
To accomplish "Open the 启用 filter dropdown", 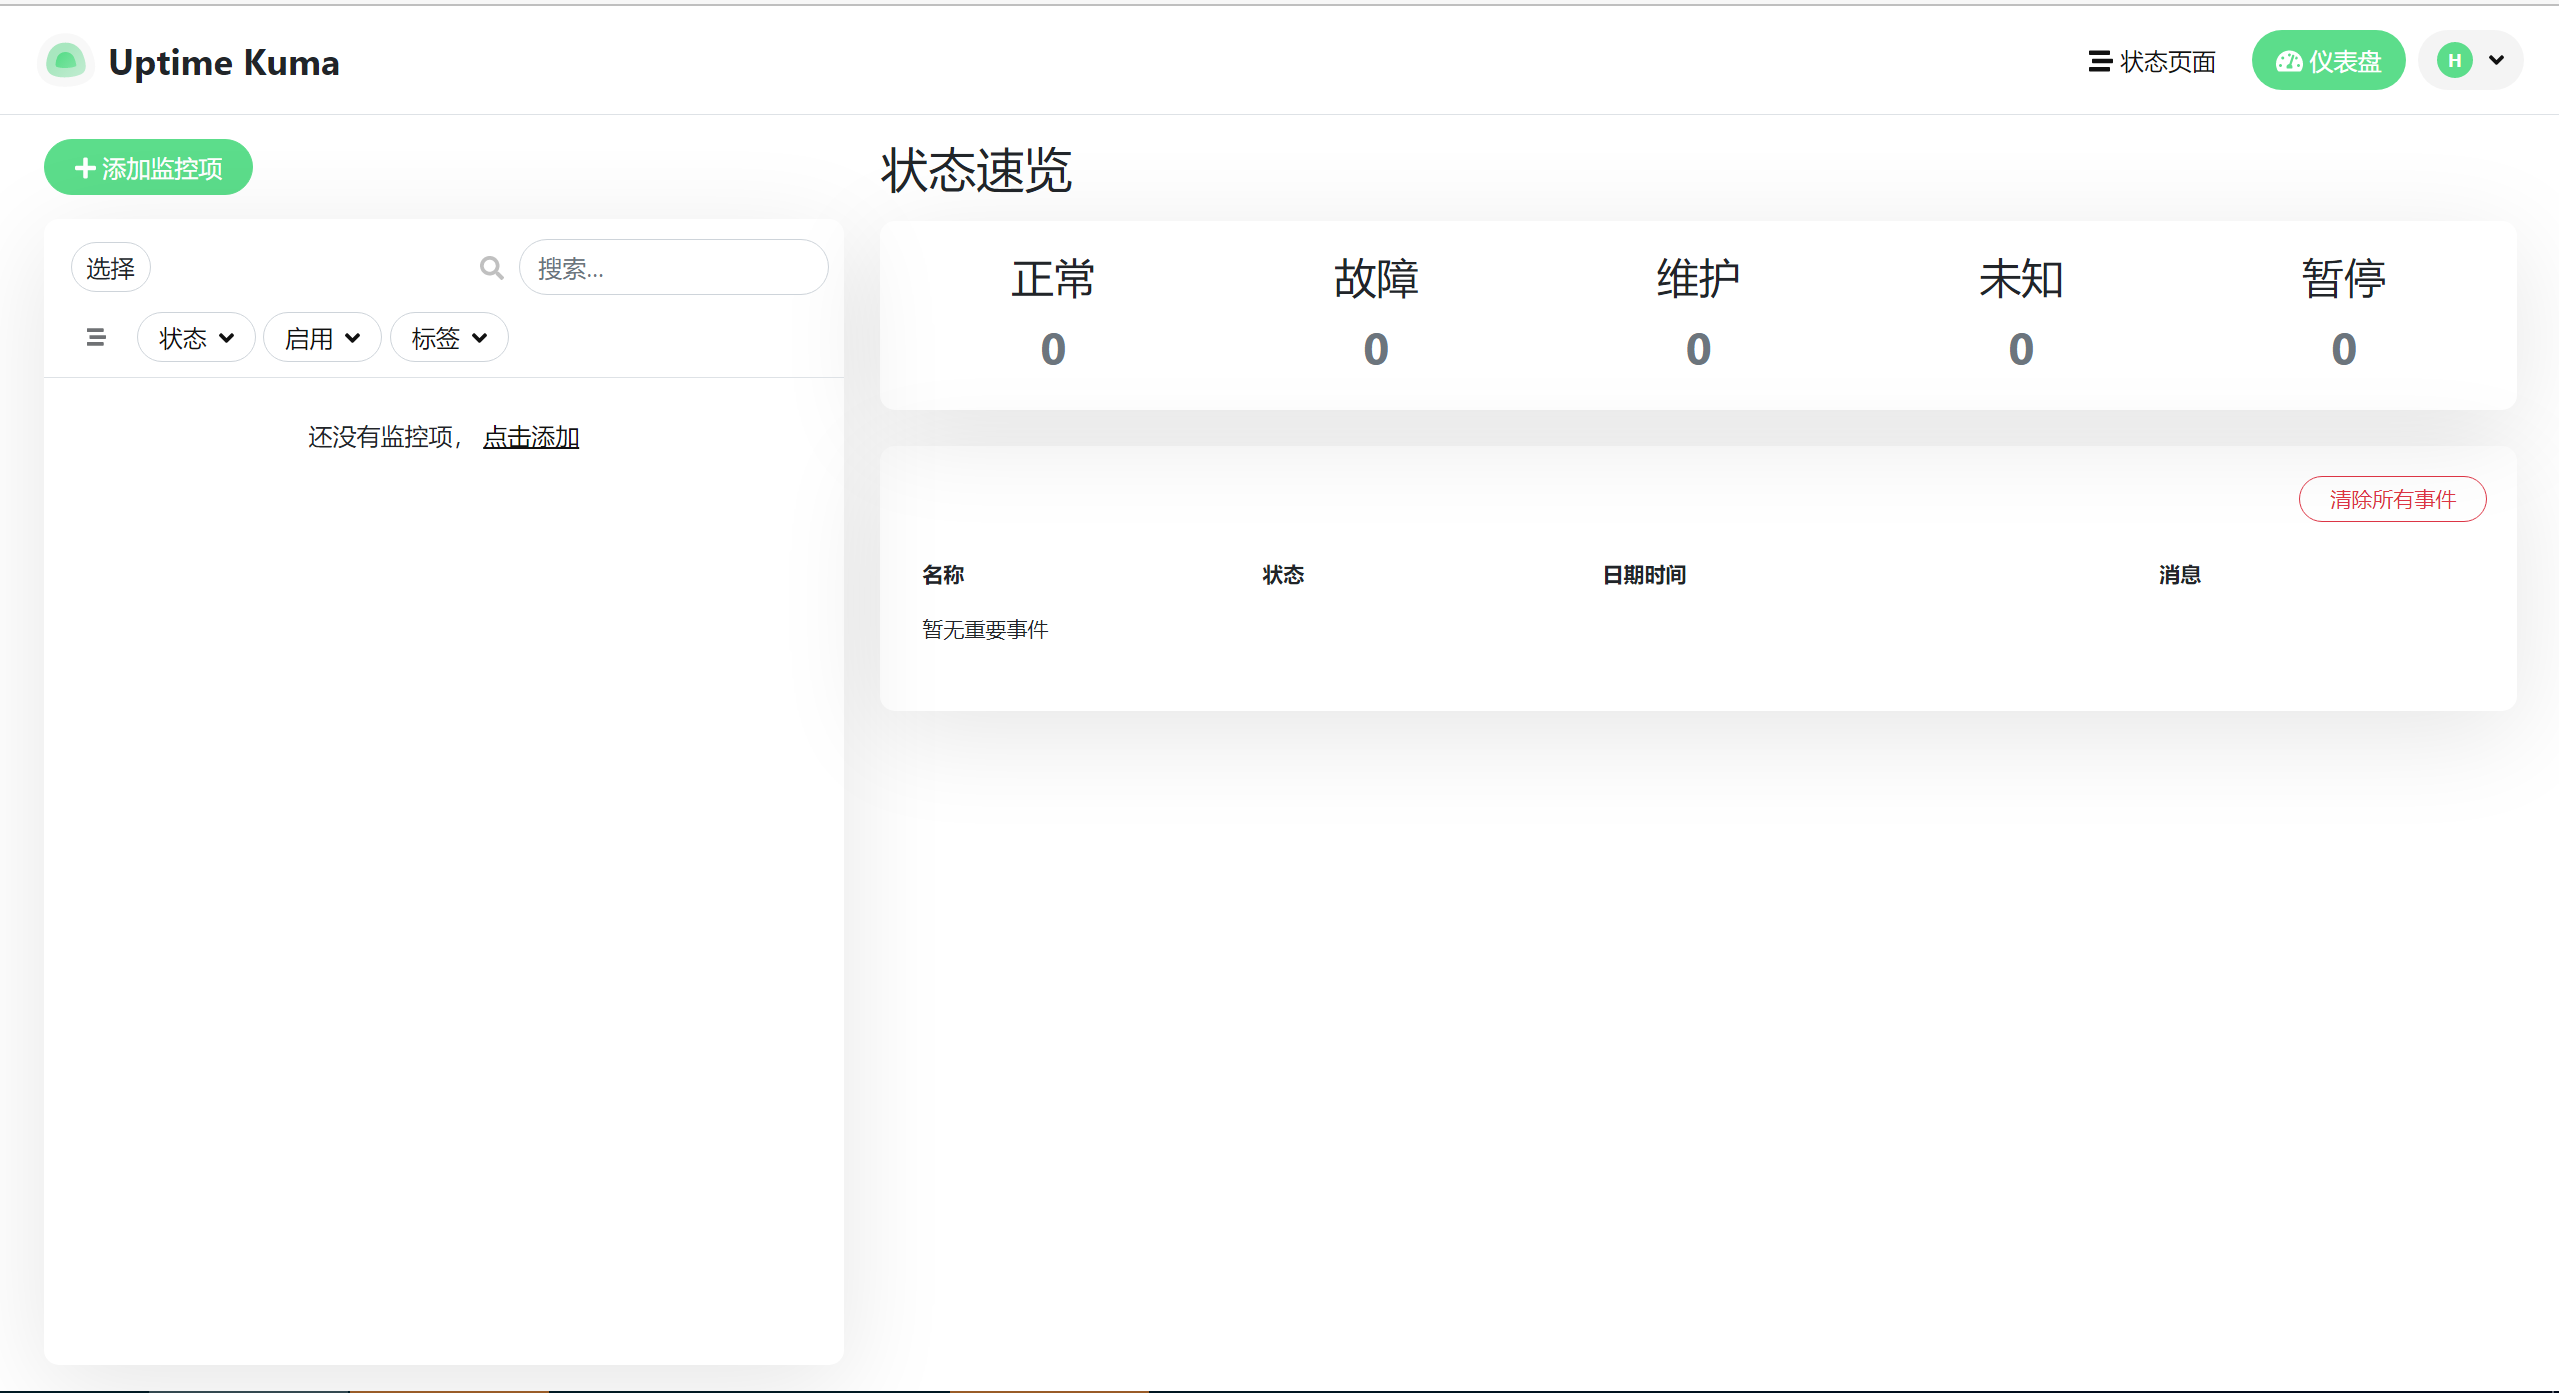I will click(x=322, y=337).
